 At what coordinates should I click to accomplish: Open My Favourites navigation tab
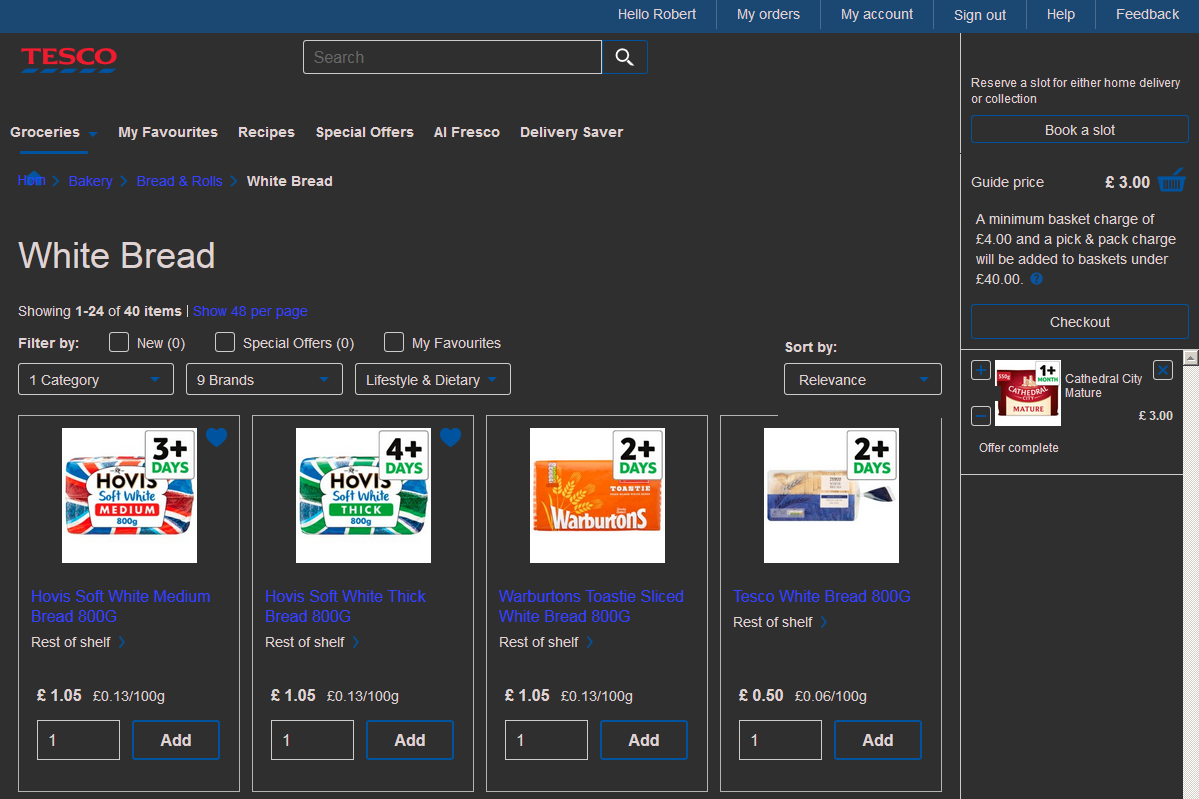pos(167,132)
